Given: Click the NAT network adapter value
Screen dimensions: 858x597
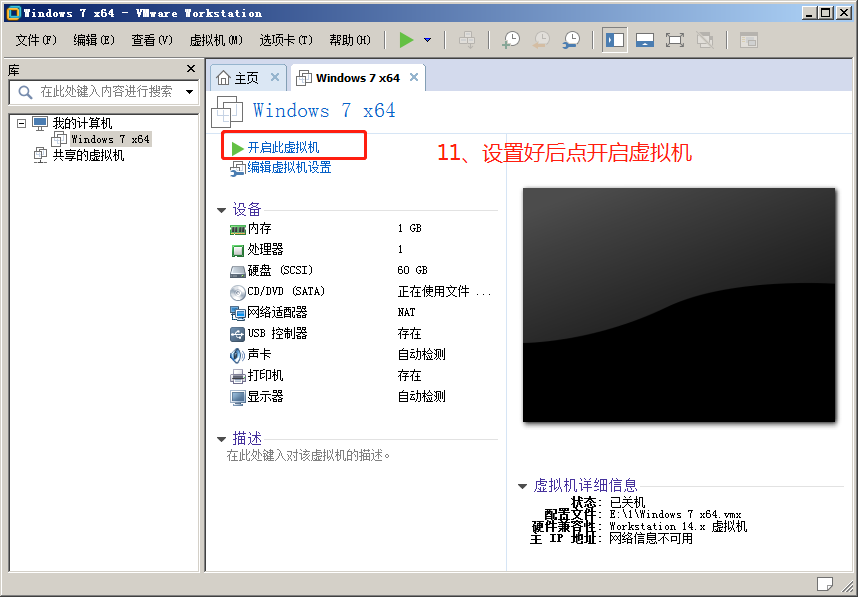Looking at the screenshot, I should 407,312.
